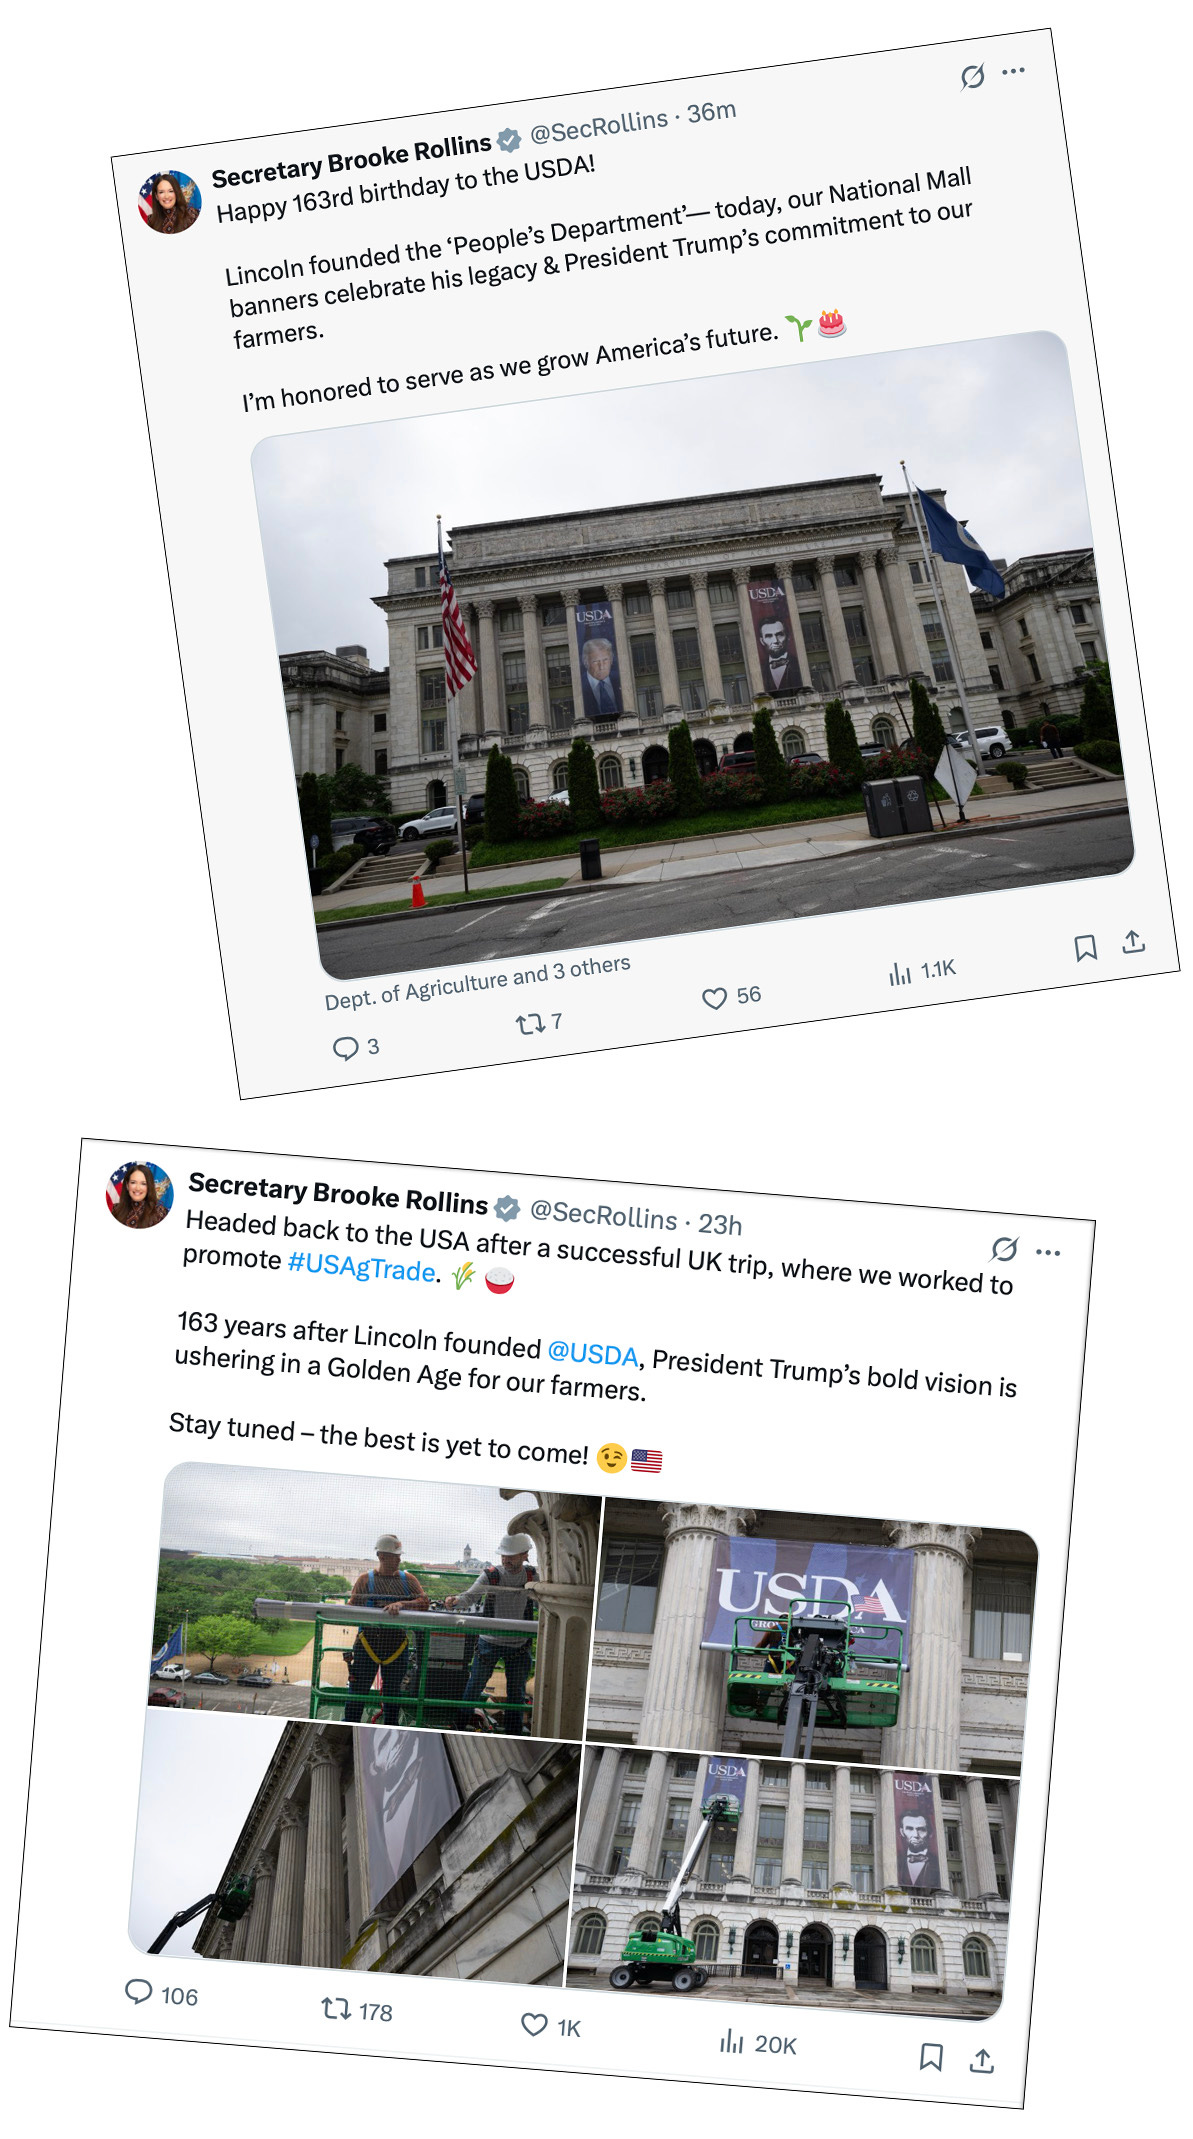1193x2139 pixels.
Task: Retweet the USDA 163rd birthday tweet
Action: 529,1024
